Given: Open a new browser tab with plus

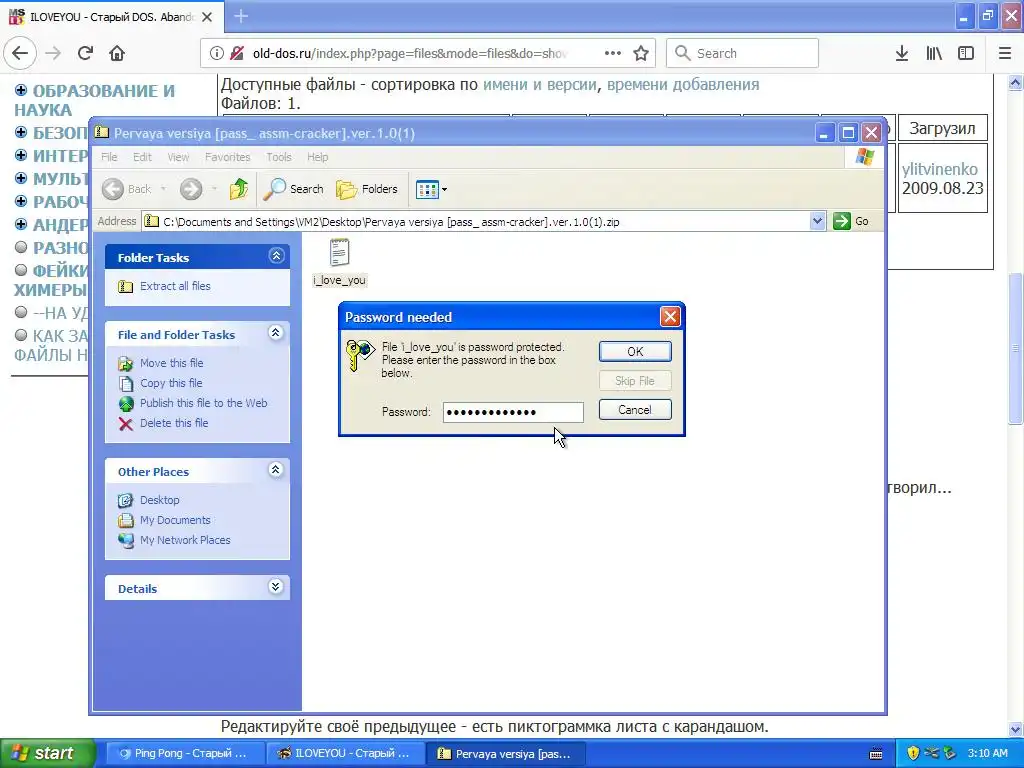Looking at the screenshot, I should coord(241,16).
